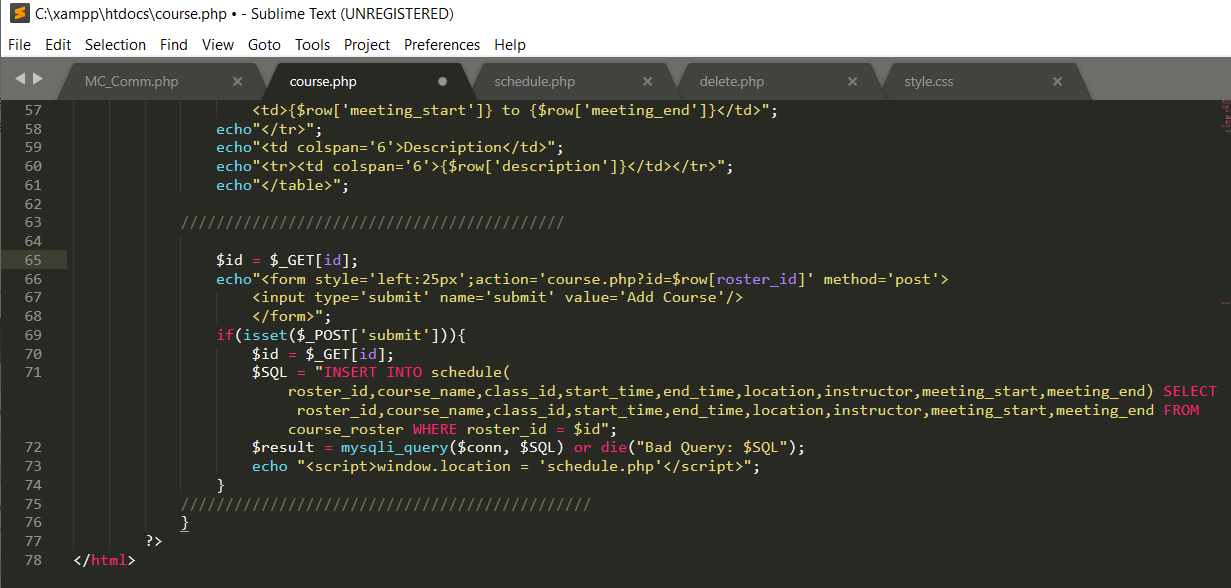Click the 'SELECT' keyword in the SQL
The width and height of the screenshot is (1231, 588).
pos(1190,391)
